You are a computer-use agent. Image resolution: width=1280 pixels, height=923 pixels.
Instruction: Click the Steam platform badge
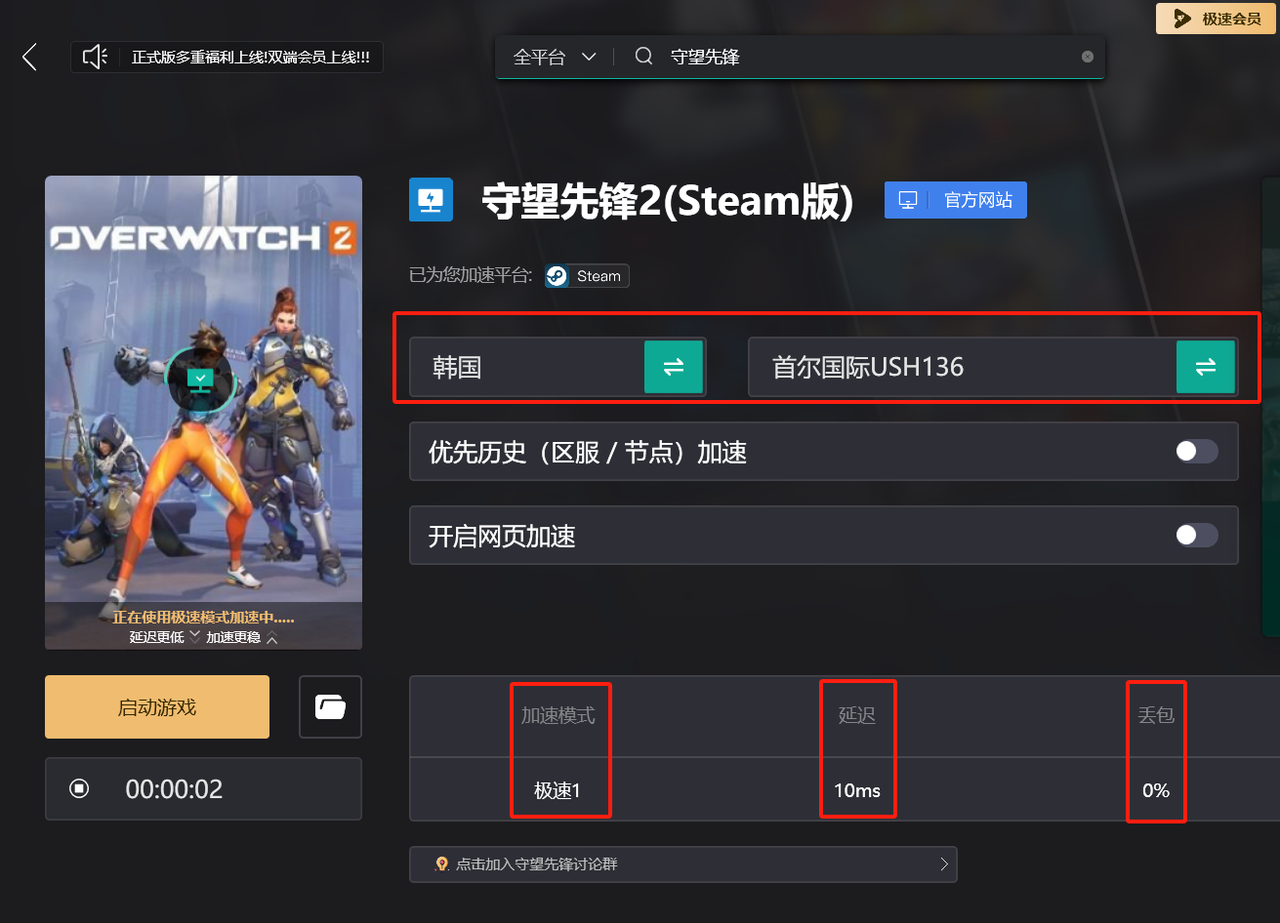click(587, 276)
